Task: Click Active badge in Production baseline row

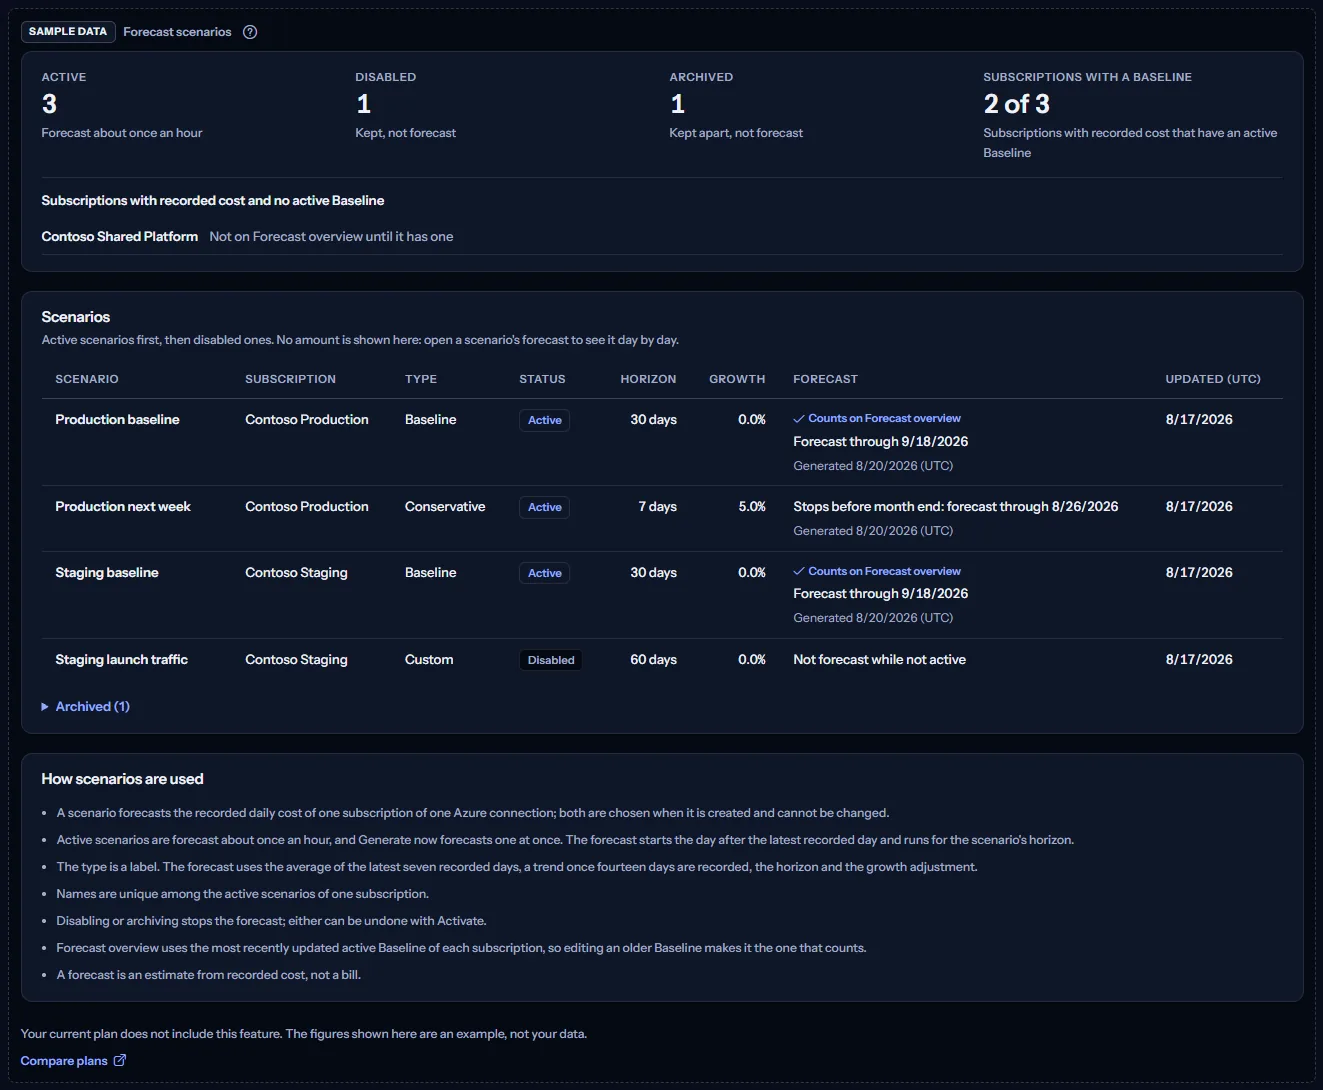Action: pyautogui.click(x=545, y=421)
